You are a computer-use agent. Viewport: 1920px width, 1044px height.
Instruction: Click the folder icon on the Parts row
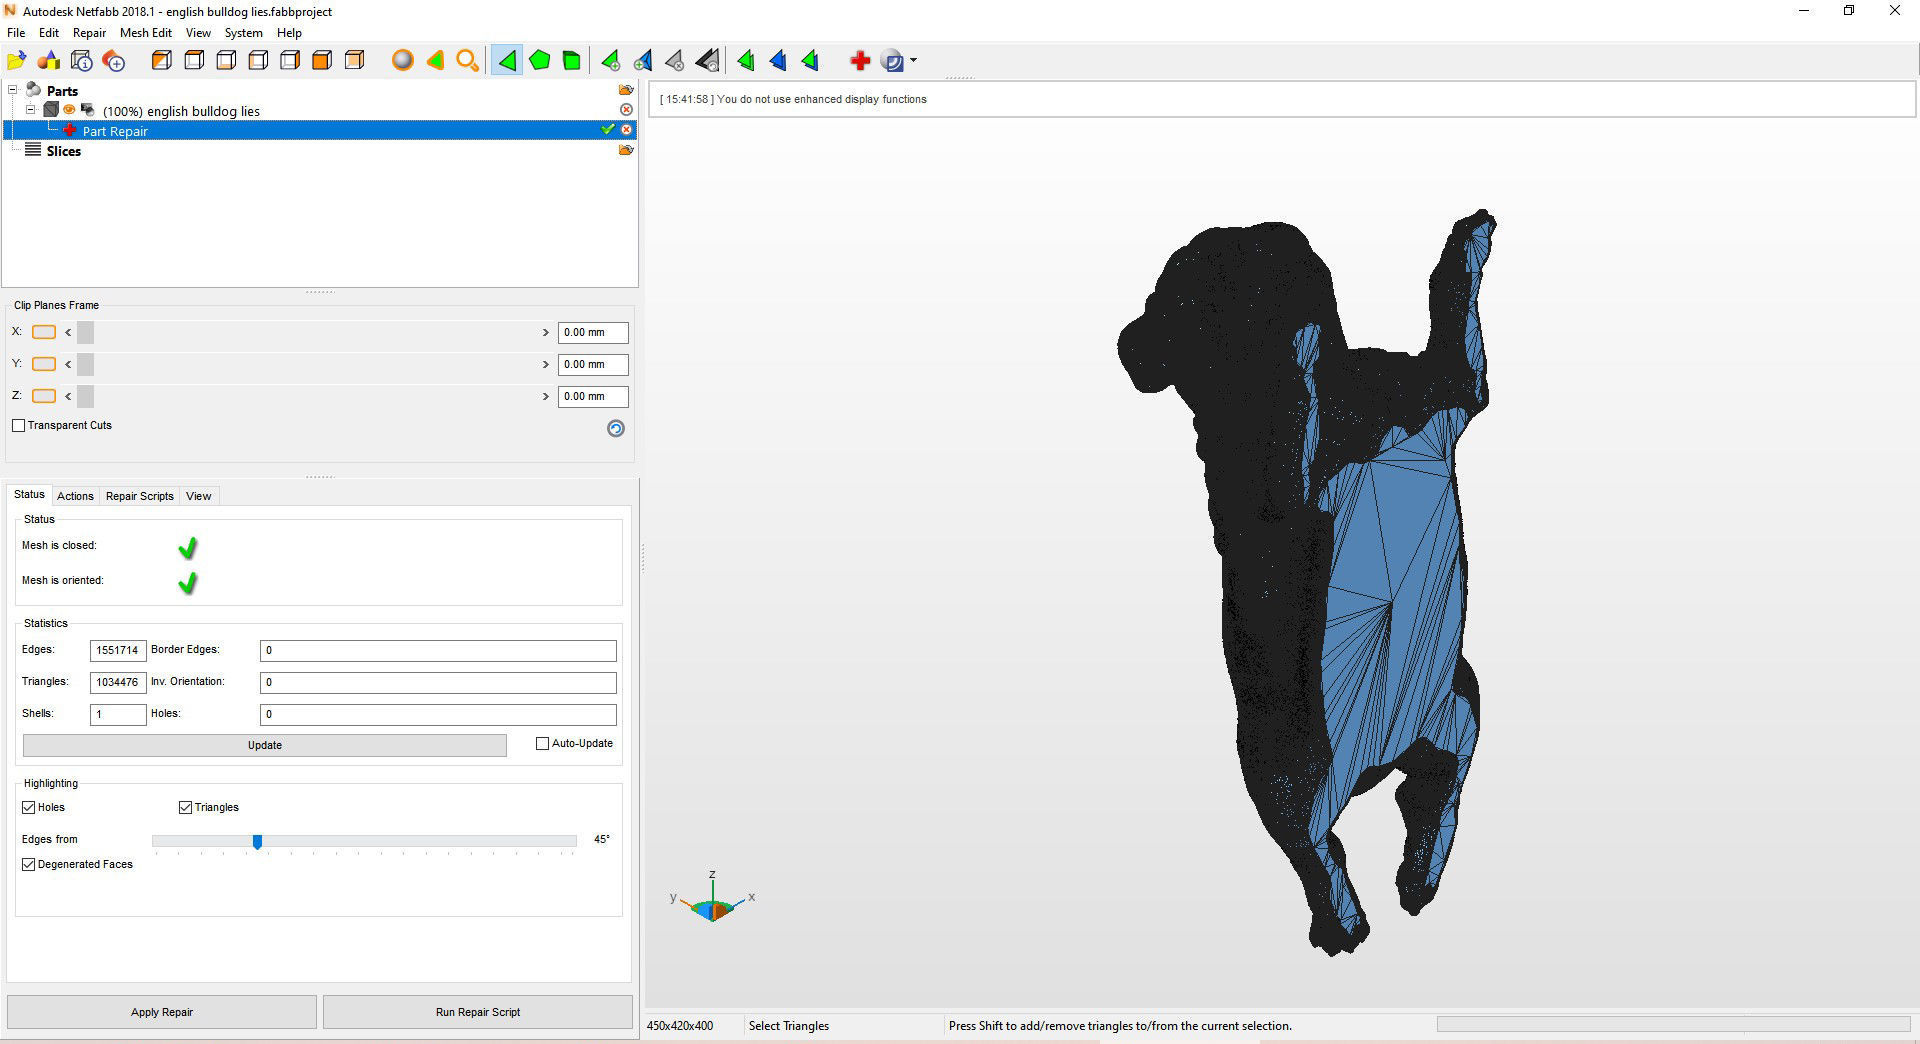click(x=626, y=90)
